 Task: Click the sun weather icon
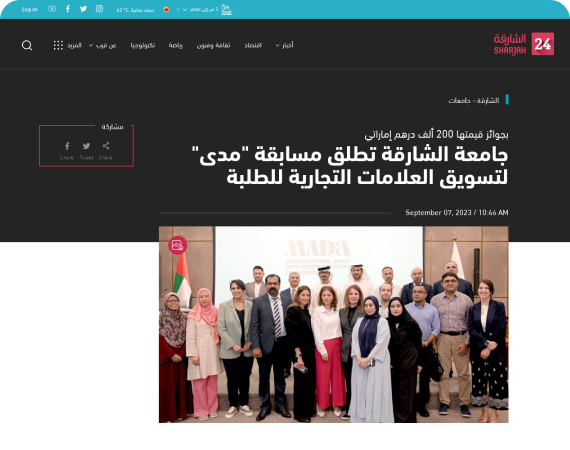coord(166,9)
